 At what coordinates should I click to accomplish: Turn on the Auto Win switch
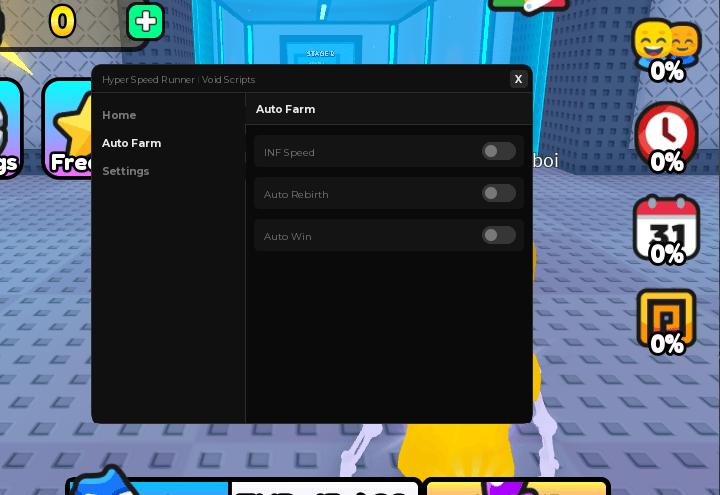(499, 235)
